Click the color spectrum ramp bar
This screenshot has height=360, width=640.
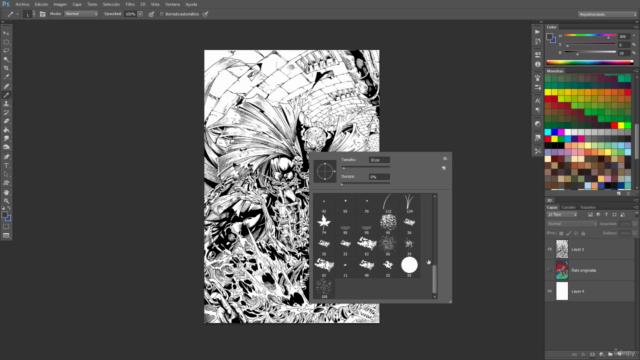(590, 62)
